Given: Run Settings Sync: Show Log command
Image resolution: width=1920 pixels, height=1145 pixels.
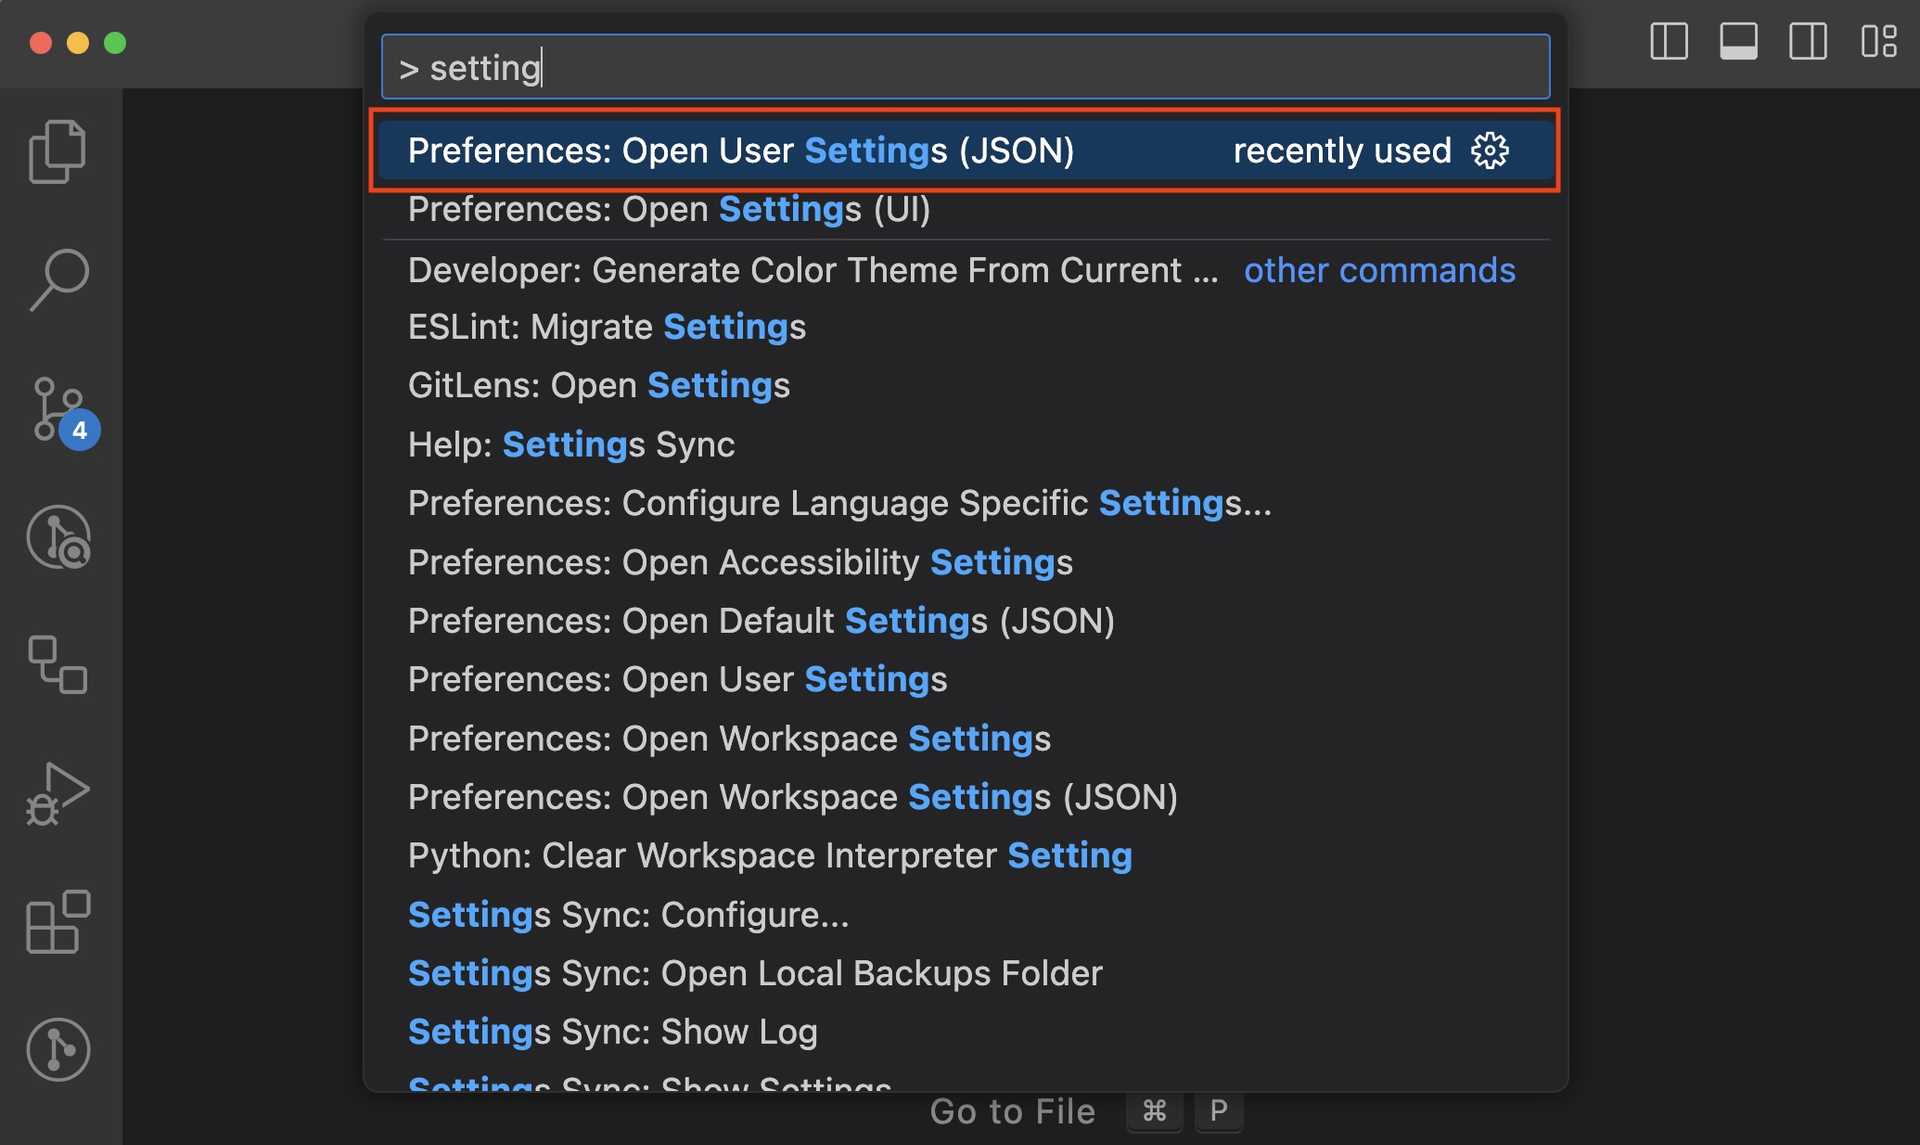Looking at the screenshot, I should (612, 1031).
